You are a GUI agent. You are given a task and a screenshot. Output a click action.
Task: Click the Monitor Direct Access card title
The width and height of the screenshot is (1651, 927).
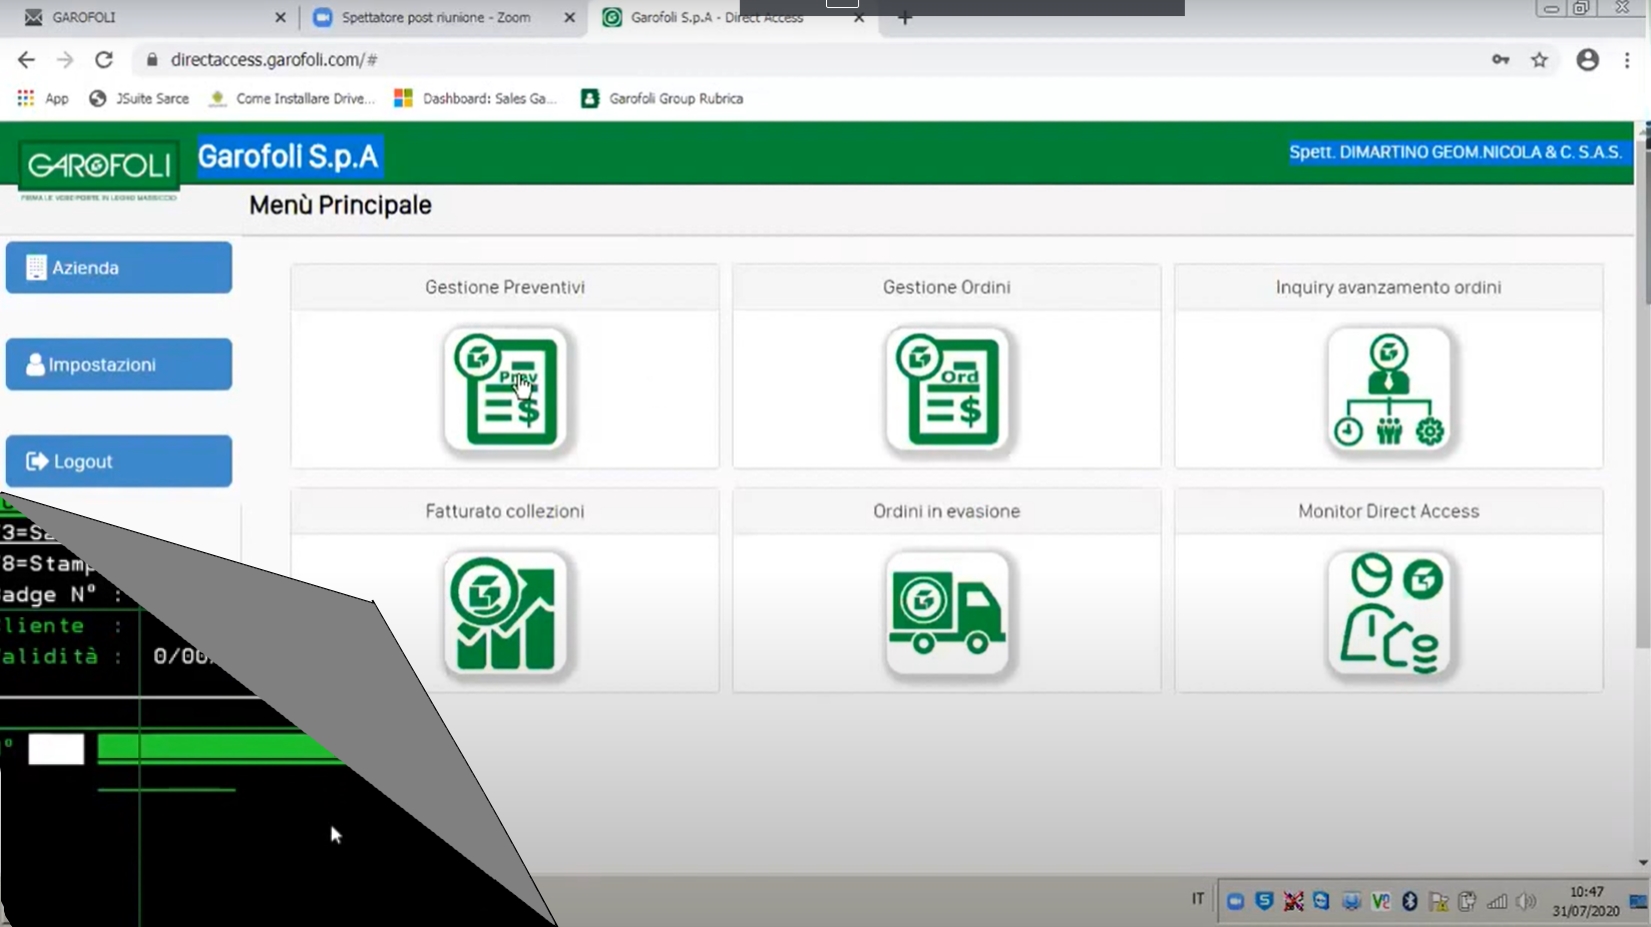pos(1389,511)
